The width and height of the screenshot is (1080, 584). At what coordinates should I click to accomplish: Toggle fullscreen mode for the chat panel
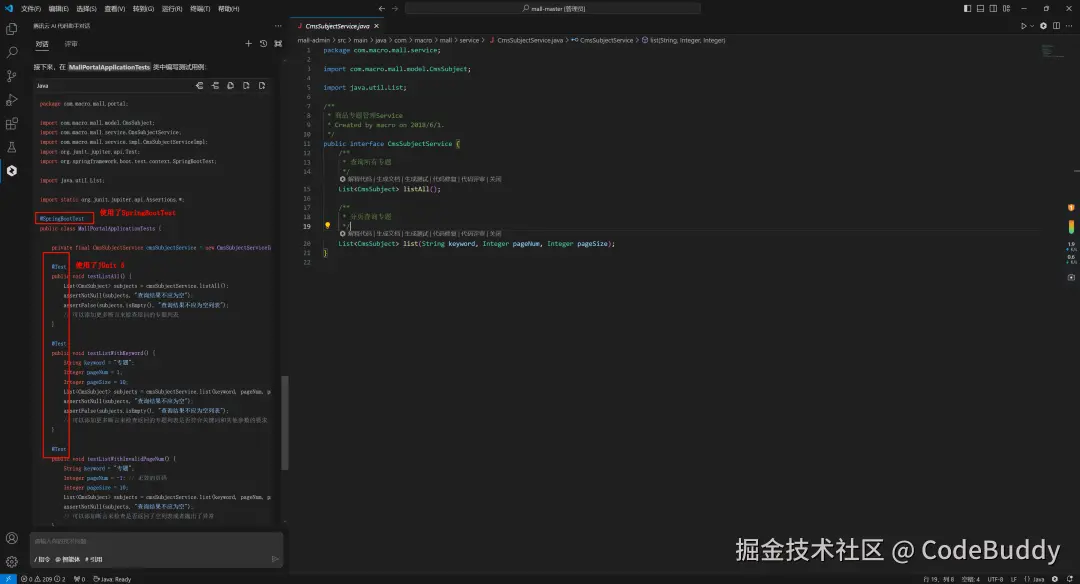click(x=278, y=43)
